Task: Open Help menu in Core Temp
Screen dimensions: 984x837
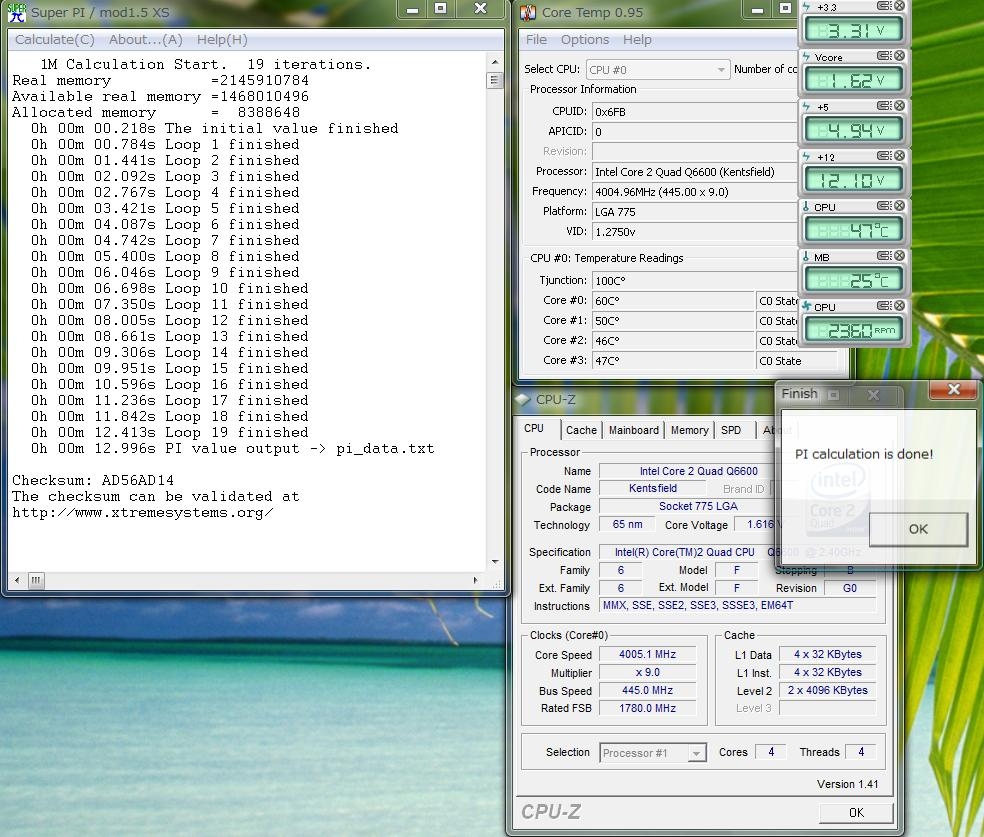Action: pyautogui.click(x=637, y=40)
